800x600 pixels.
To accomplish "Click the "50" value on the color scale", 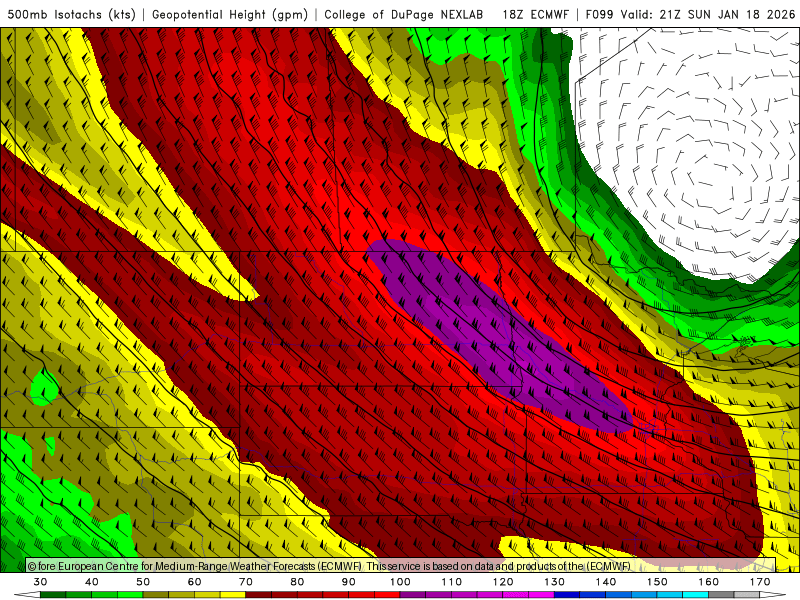I will (x=143, y=582).
